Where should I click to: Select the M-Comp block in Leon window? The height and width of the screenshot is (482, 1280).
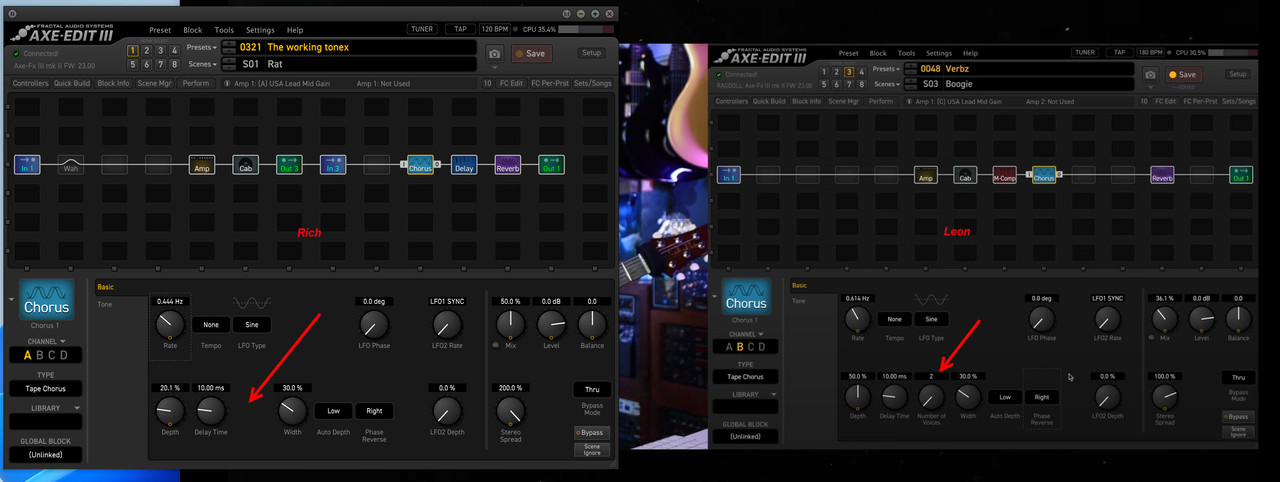(1005, 176)
